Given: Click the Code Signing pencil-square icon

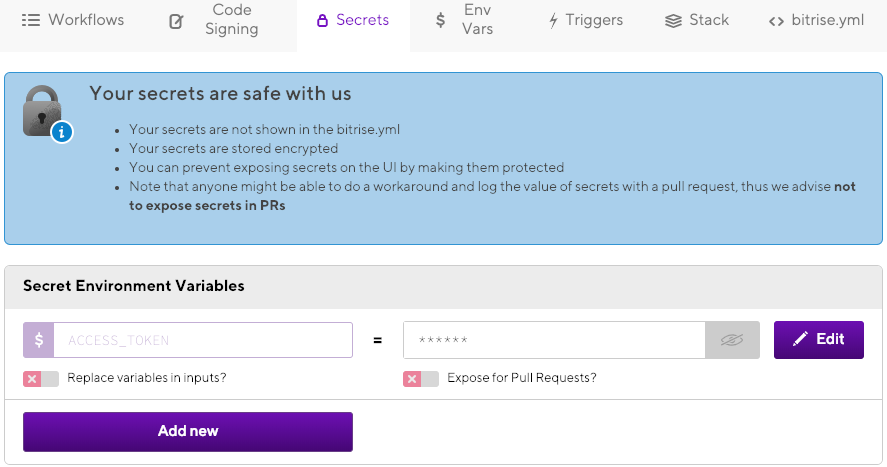Looking at the screenshot, I should pos(177,20).
